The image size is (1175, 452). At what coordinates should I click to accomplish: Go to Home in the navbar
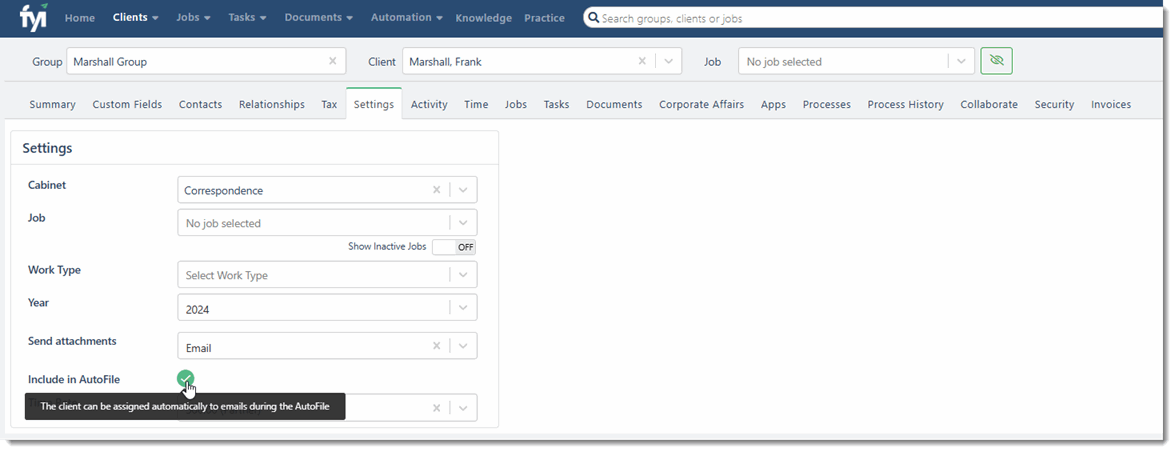79,18
